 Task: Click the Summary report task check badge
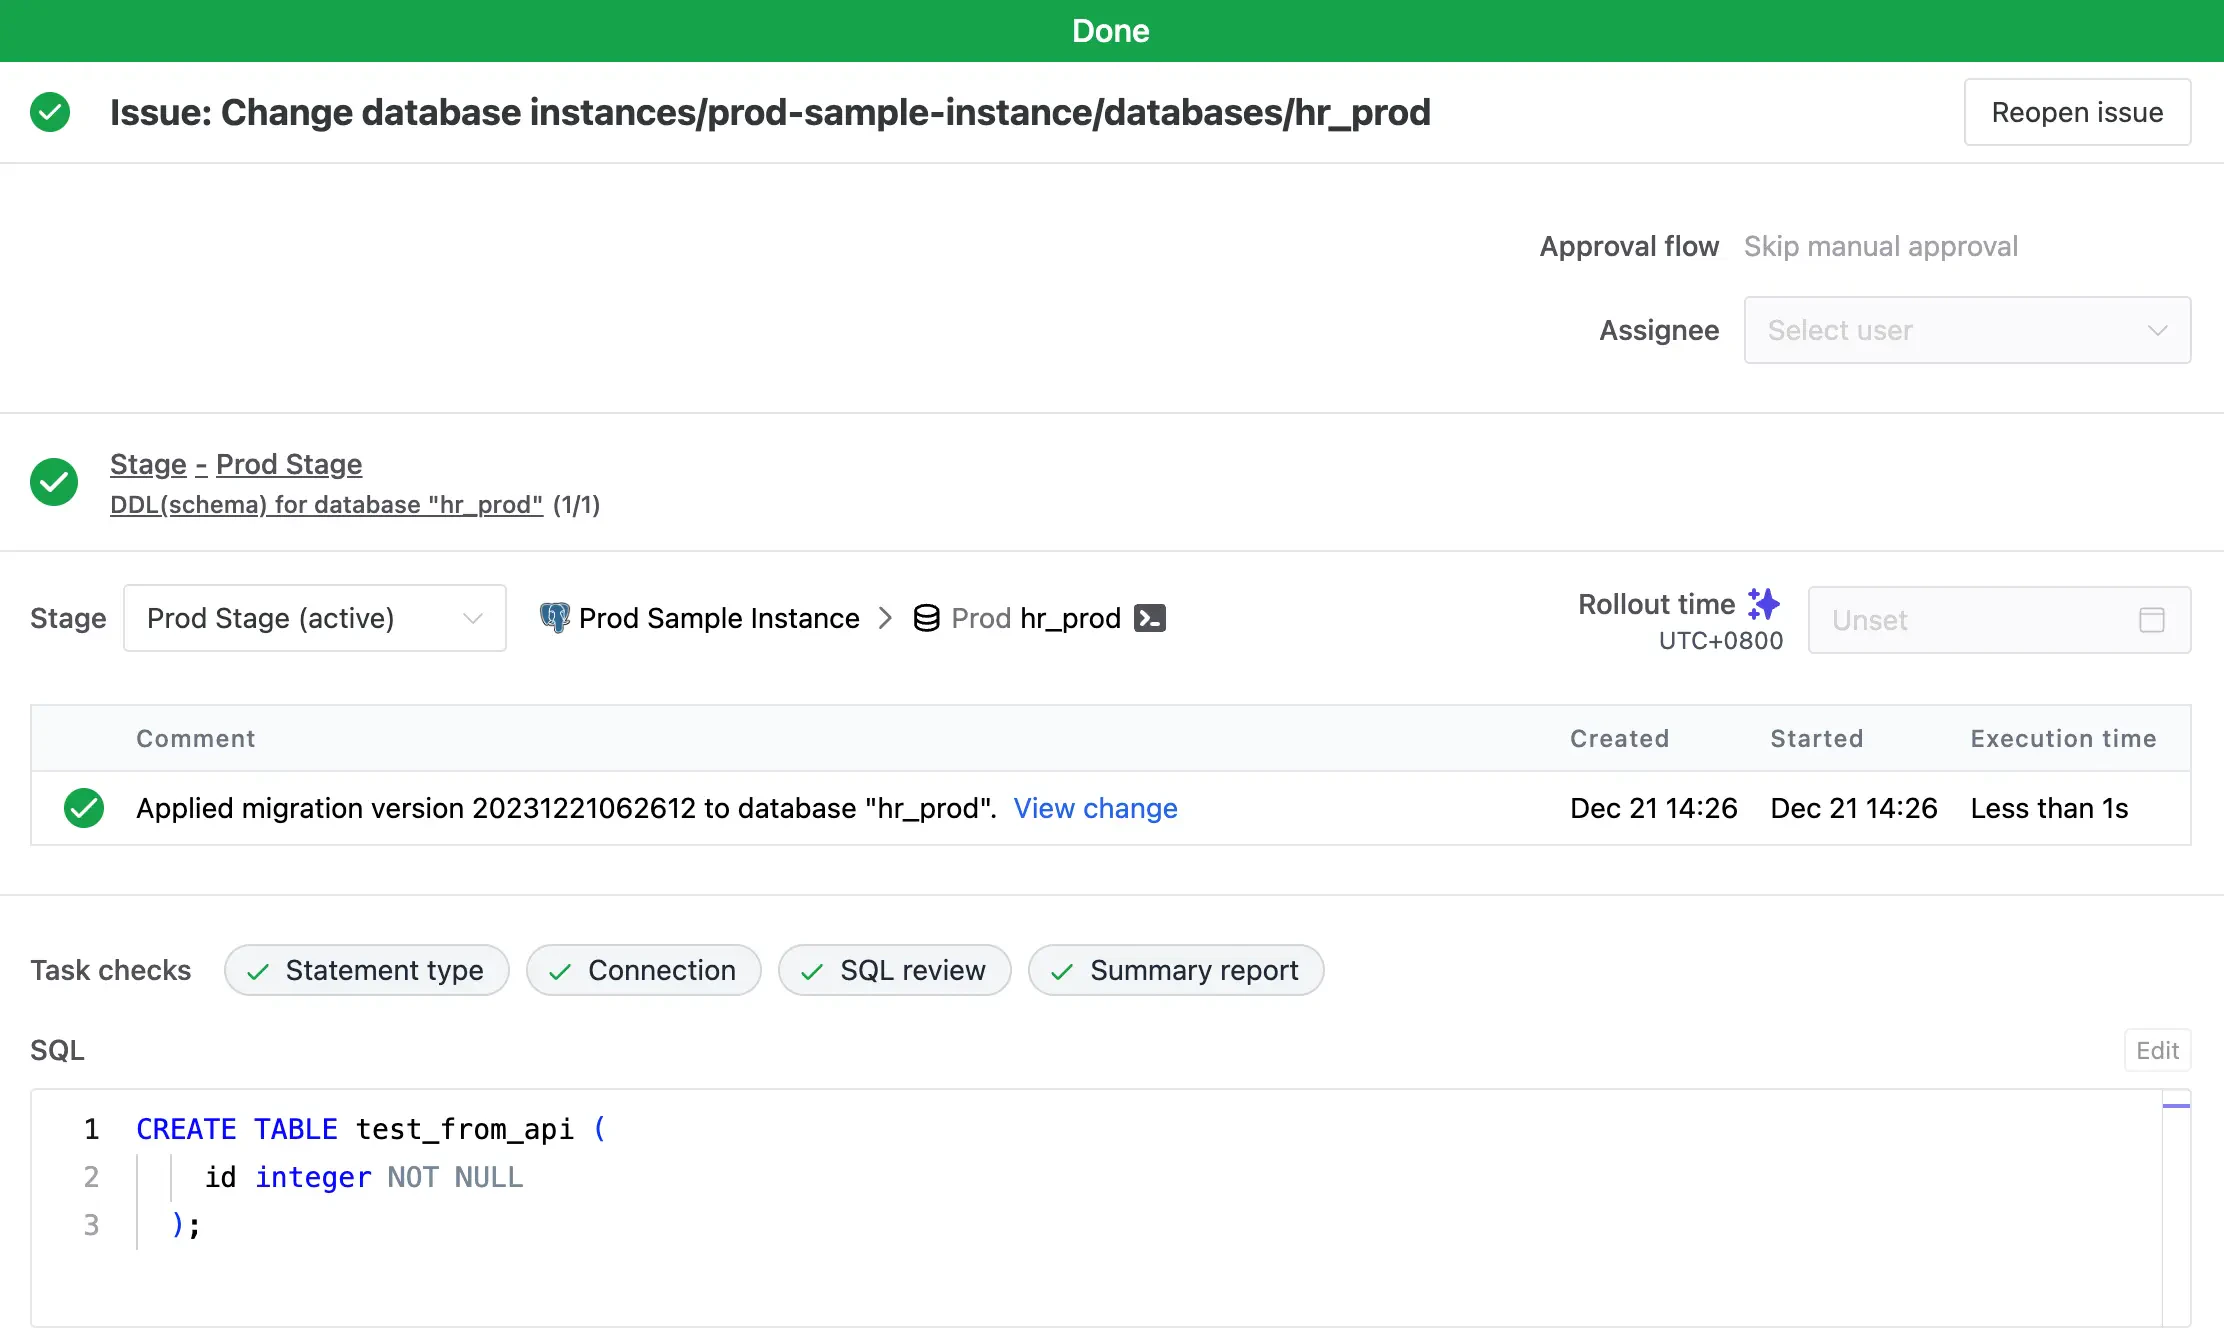[x=1175, y=970]
